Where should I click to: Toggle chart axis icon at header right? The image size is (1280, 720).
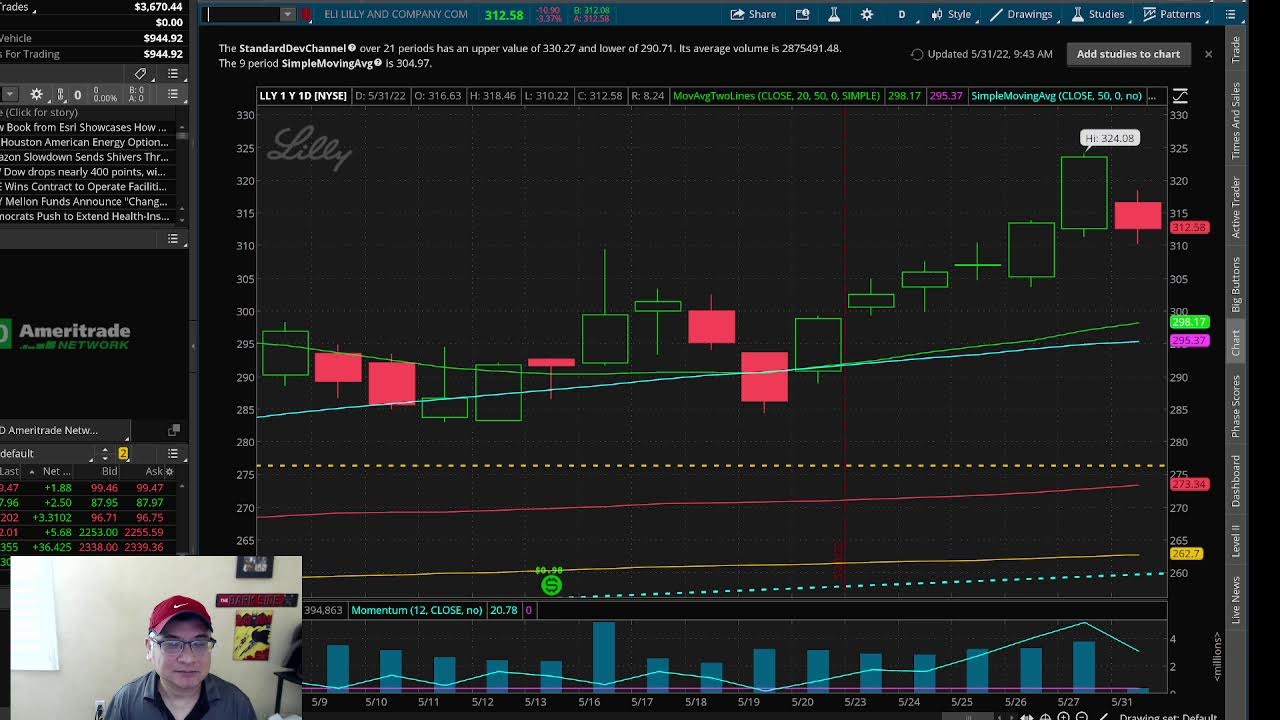click(1180, 96)
